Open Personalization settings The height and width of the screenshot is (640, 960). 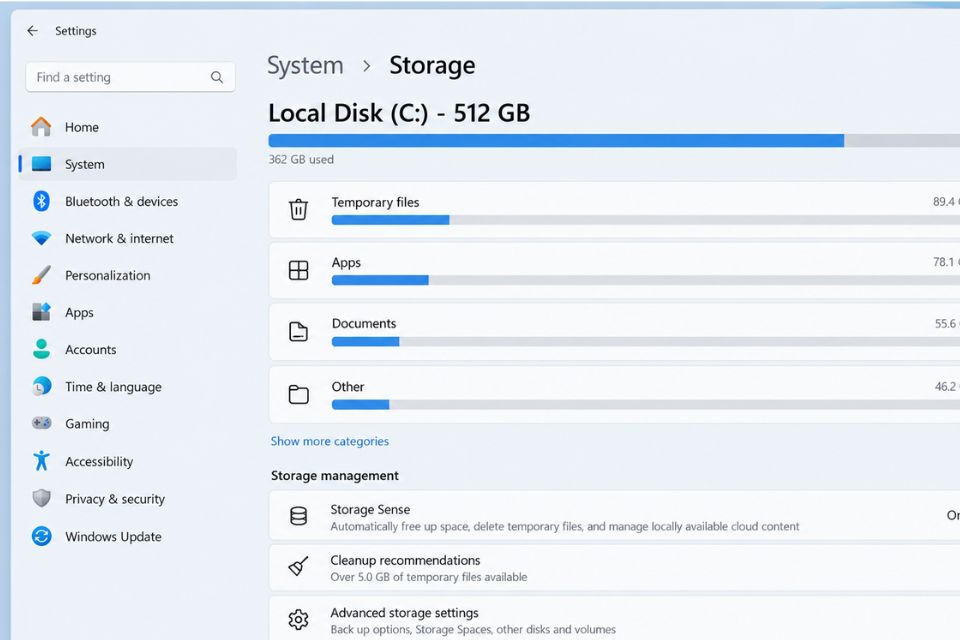(127, 275)
